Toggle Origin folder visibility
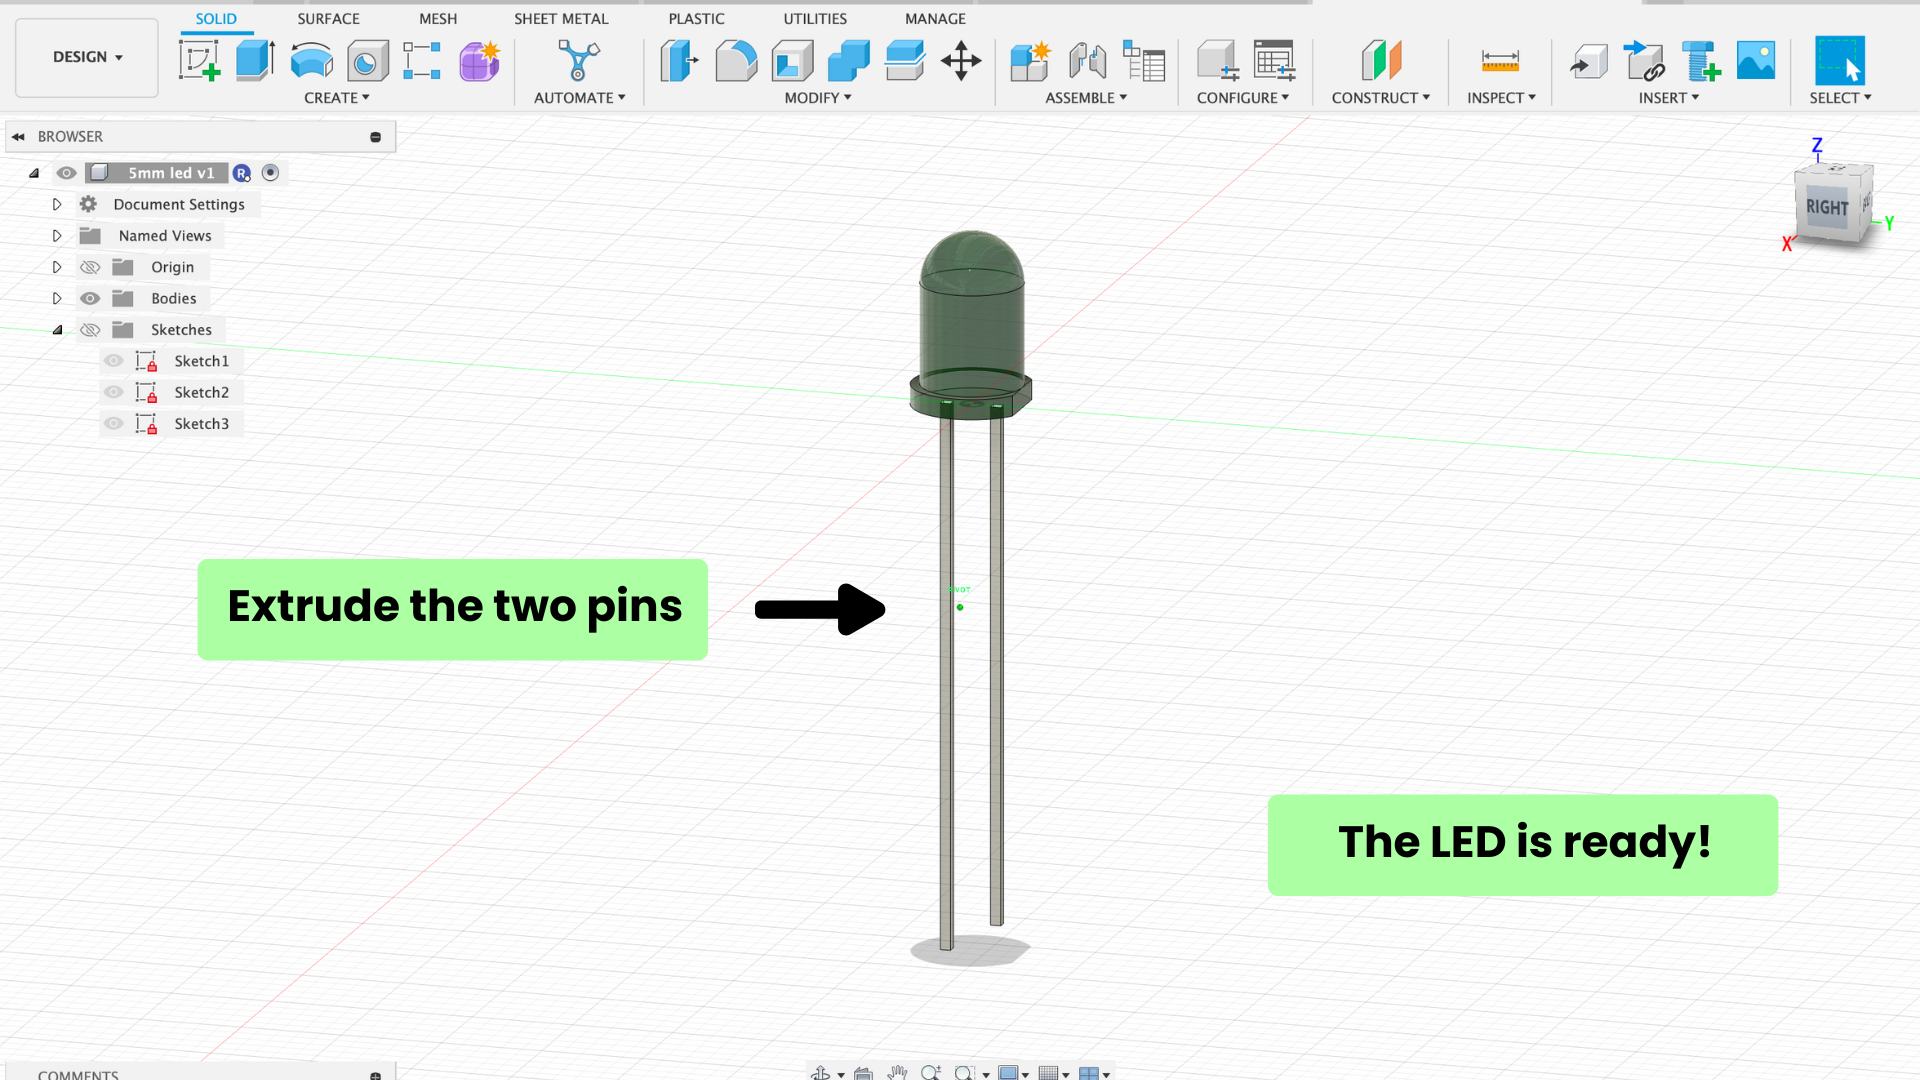This screenshot has width=1920, height=1080. pos(90,267)
